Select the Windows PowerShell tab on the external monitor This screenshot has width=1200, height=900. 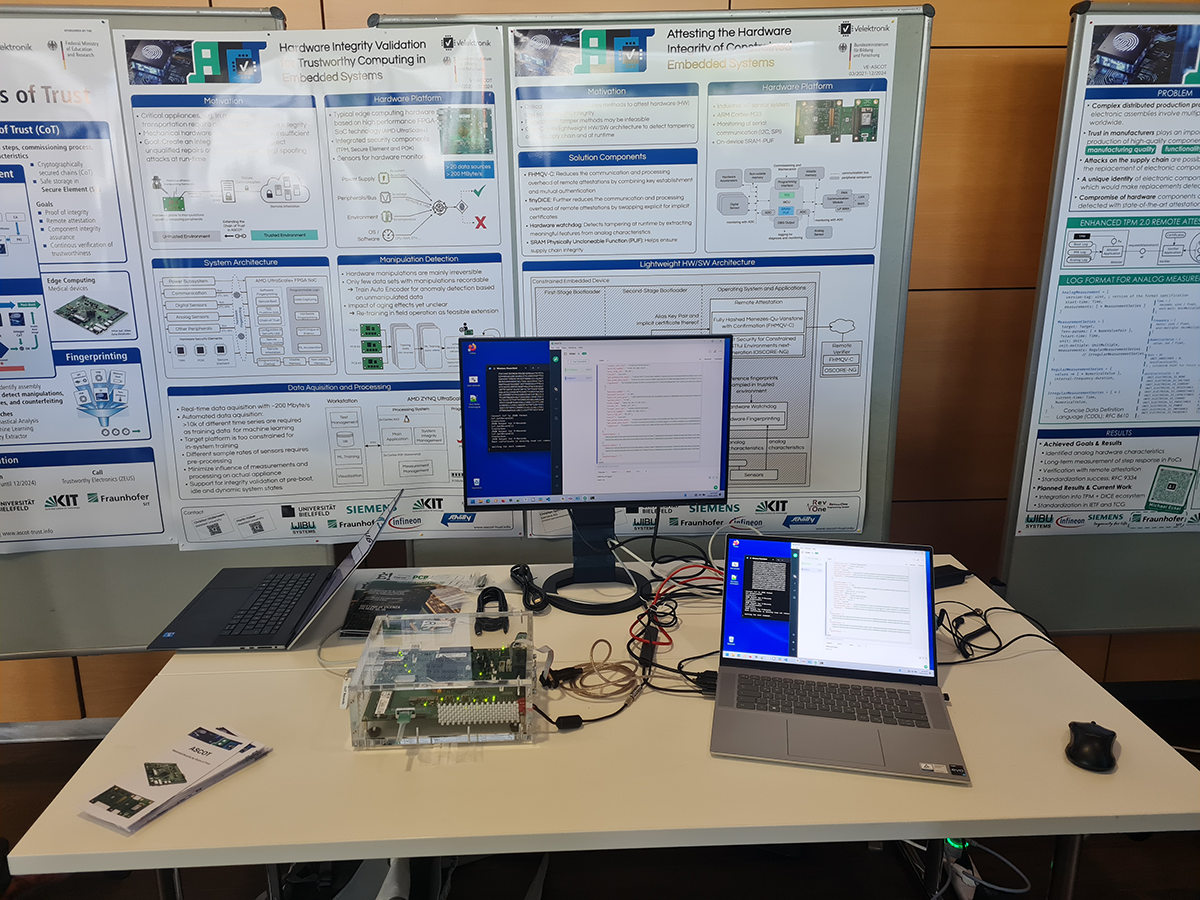click(506, 368)
